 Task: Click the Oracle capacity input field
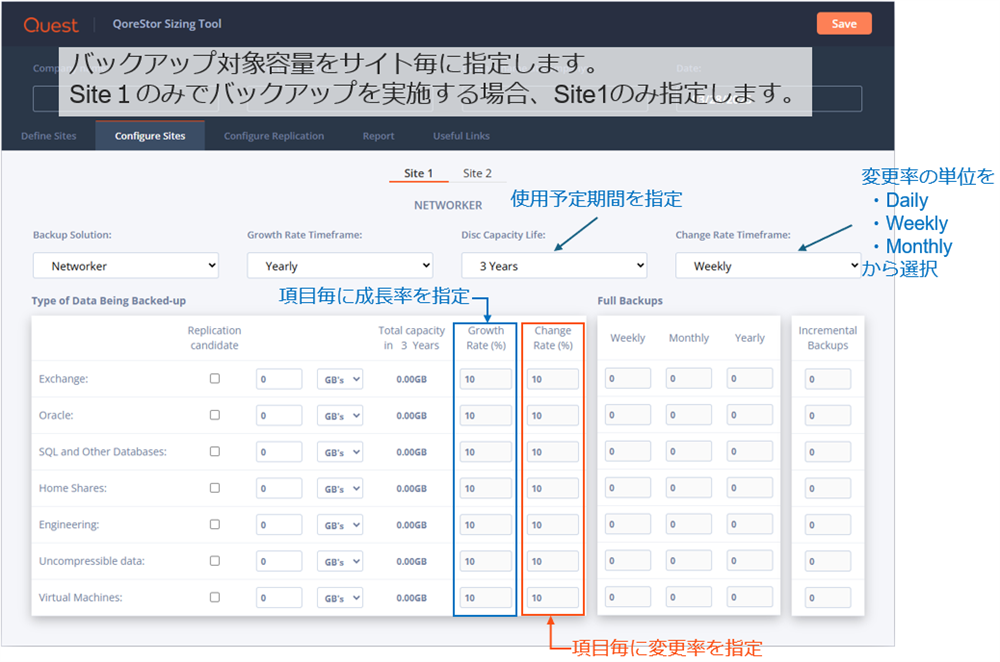point(279,415)
